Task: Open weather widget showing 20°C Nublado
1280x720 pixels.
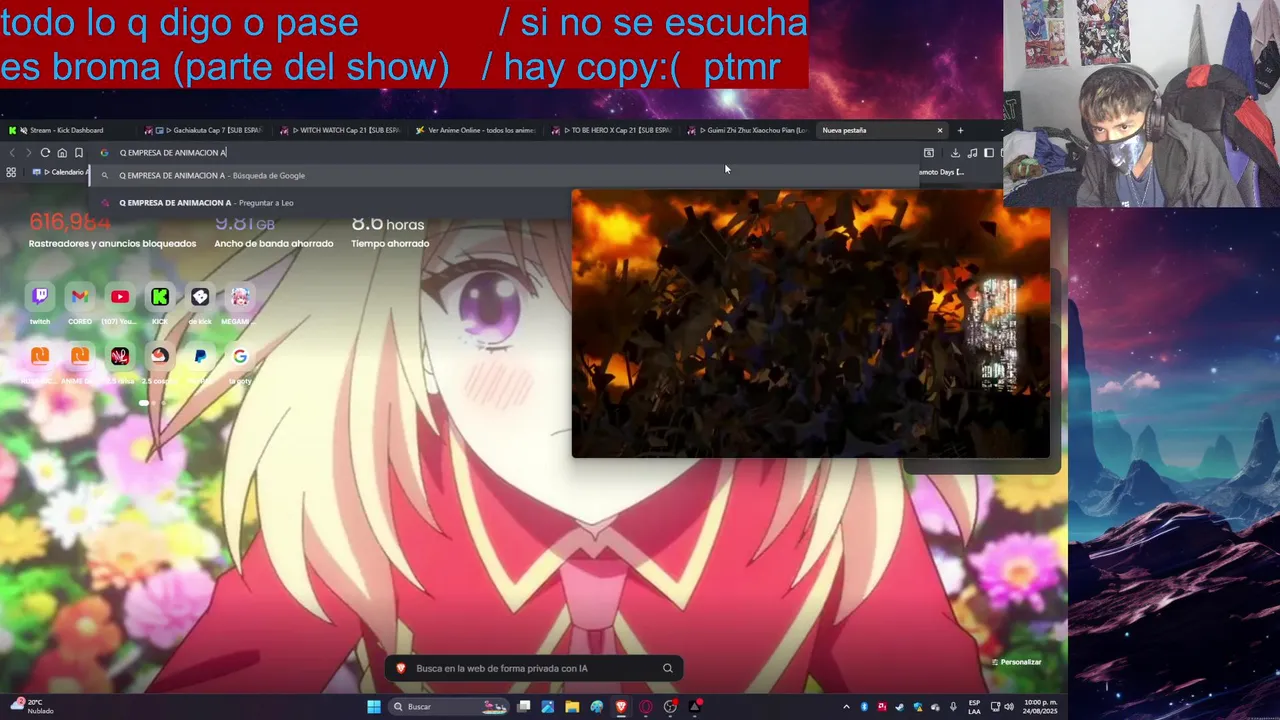Action: pyautogui.click(x=33, y=706)
